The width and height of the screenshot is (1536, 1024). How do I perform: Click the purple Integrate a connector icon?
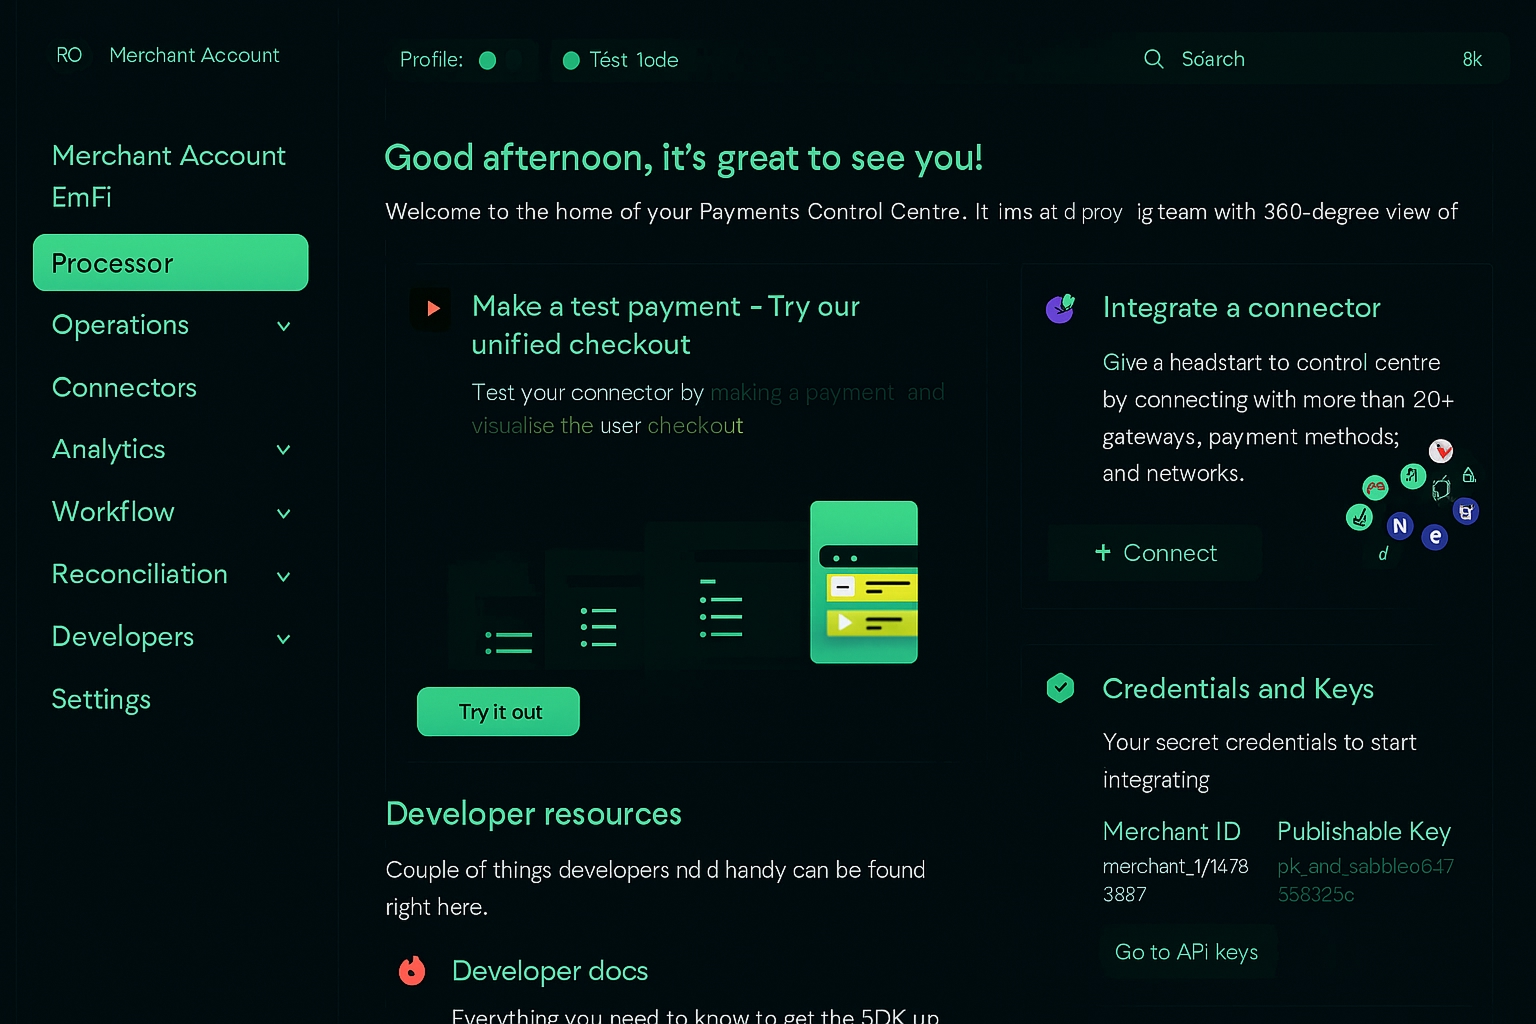click(x=1060, y=308)
